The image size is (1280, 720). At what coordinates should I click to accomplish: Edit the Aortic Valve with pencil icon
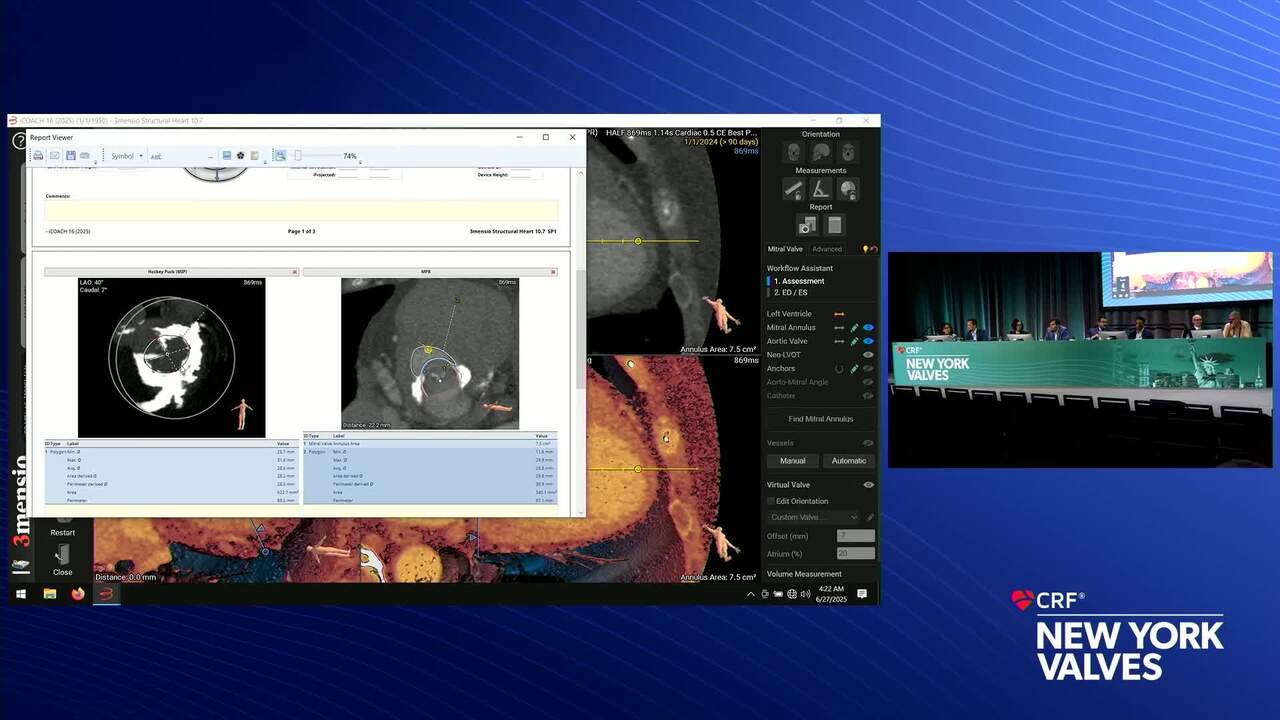(854, 341)
